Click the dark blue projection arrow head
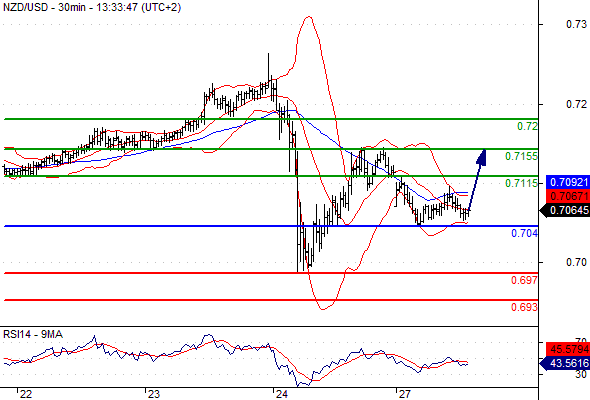 (x=482, y=157)
